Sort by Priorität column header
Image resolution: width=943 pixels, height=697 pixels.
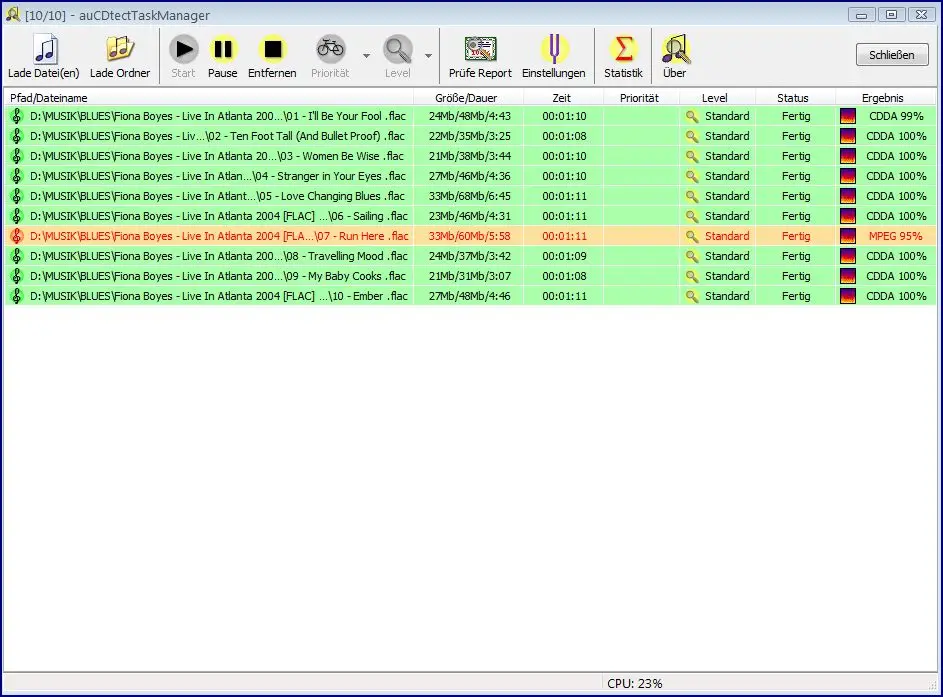[x=639, y=98]
